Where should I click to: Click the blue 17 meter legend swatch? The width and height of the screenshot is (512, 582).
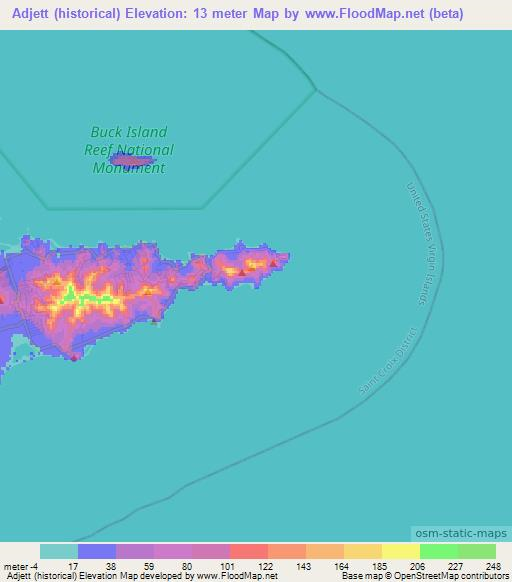(x=97, y=551)
